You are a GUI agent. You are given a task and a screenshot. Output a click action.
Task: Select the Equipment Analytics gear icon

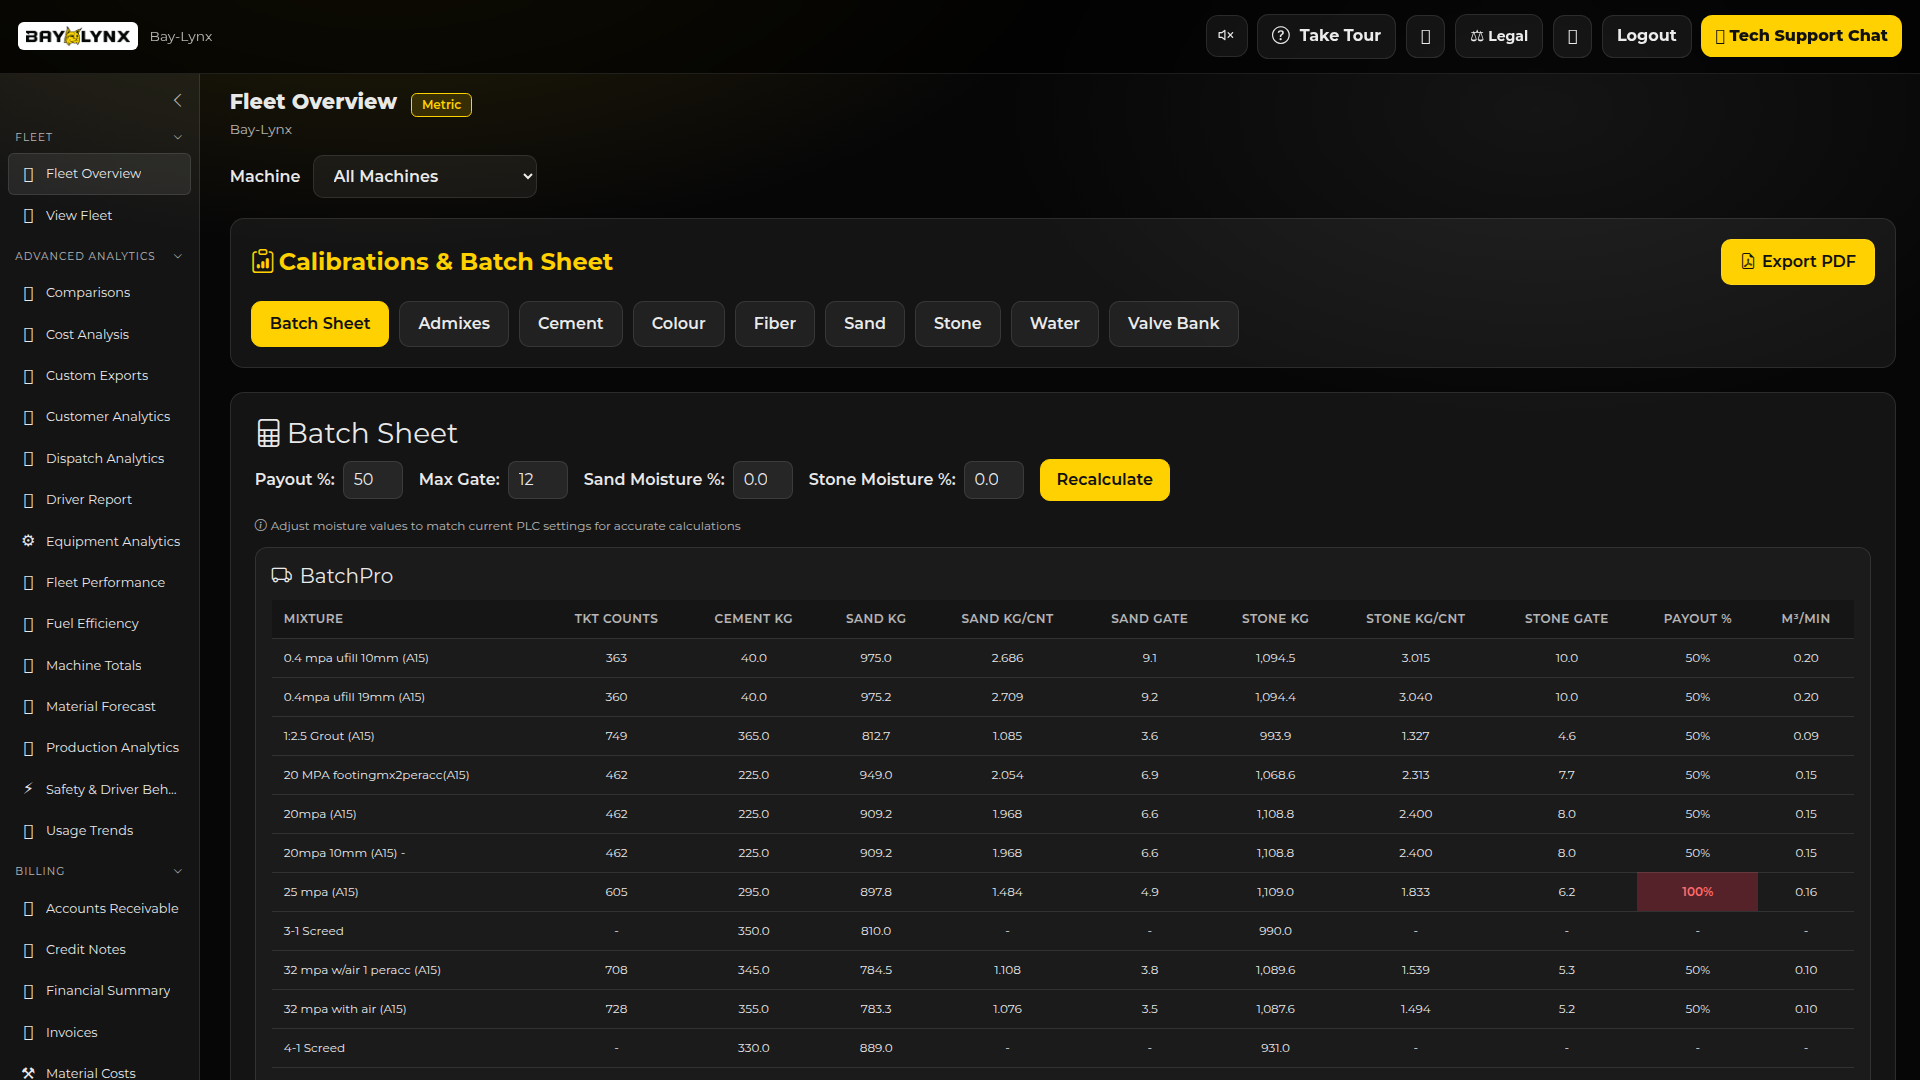pyautogui.click(x=28, y=541)
